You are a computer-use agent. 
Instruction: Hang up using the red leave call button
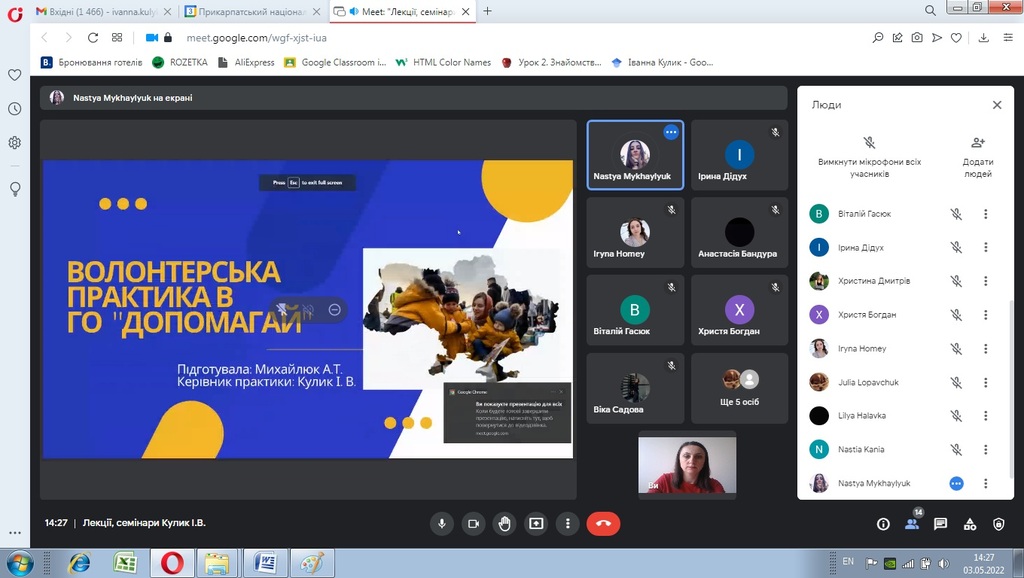pos(603,523)
